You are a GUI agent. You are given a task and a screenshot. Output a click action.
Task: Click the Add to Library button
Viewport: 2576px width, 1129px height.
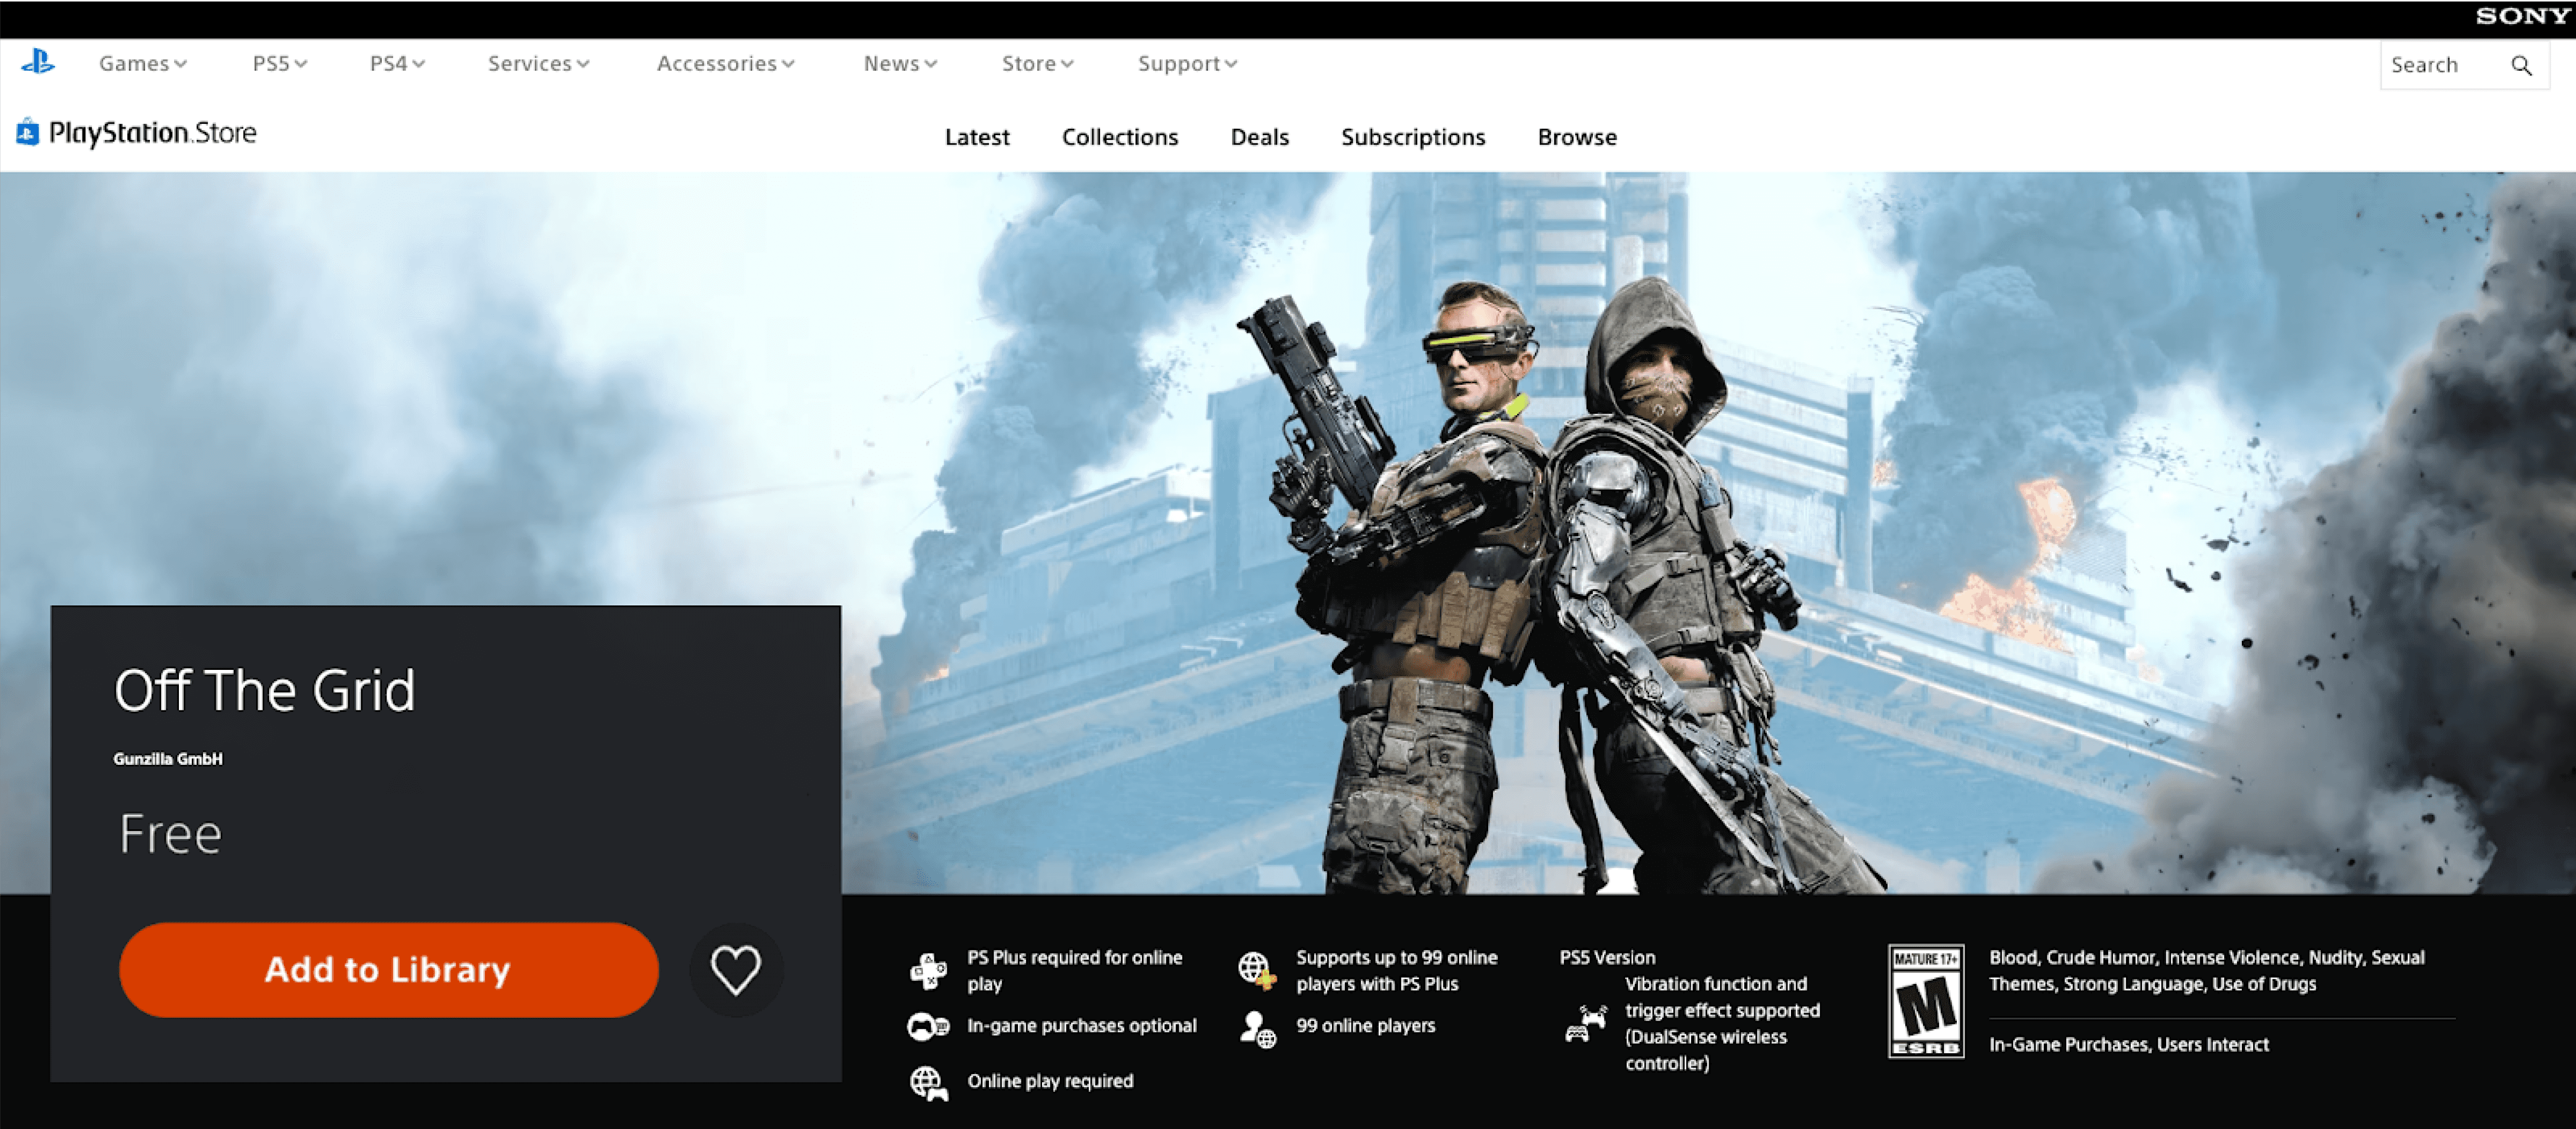tap(388, 969)
